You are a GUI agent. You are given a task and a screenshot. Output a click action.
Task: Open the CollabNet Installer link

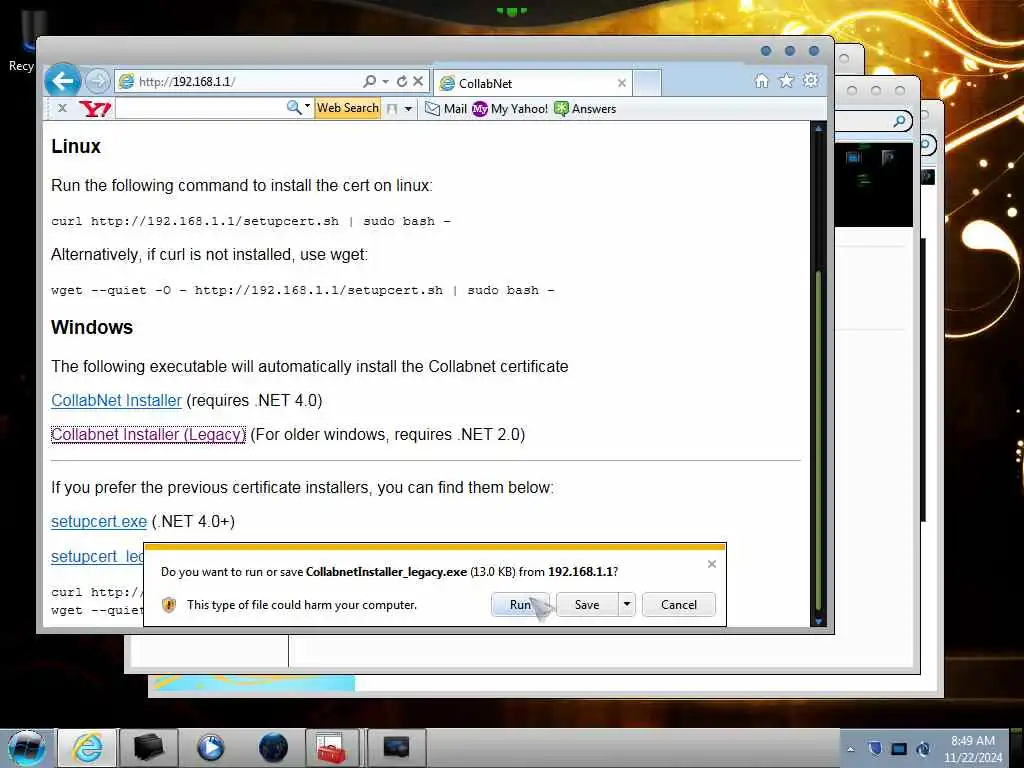[116, 400]
